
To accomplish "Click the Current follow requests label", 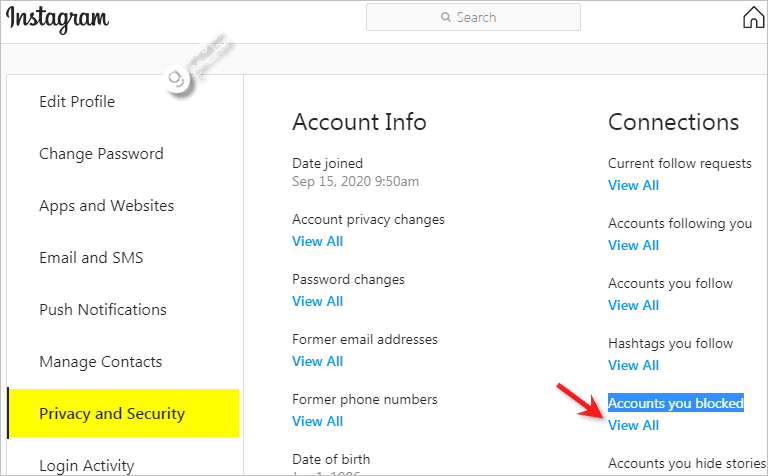I will pos(679,164).
